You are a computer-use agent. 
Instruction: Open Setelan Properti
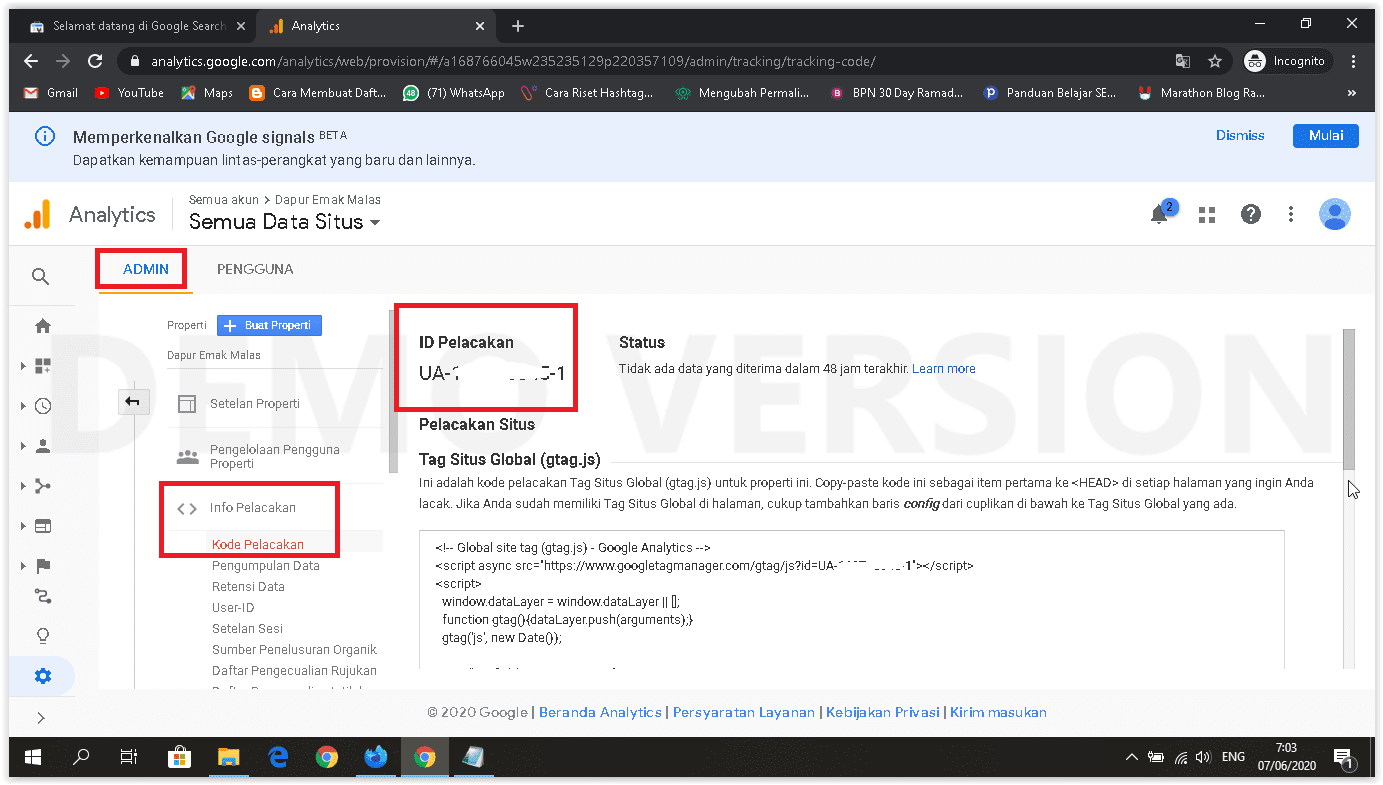pyautogui.click(x=255, y=404)
